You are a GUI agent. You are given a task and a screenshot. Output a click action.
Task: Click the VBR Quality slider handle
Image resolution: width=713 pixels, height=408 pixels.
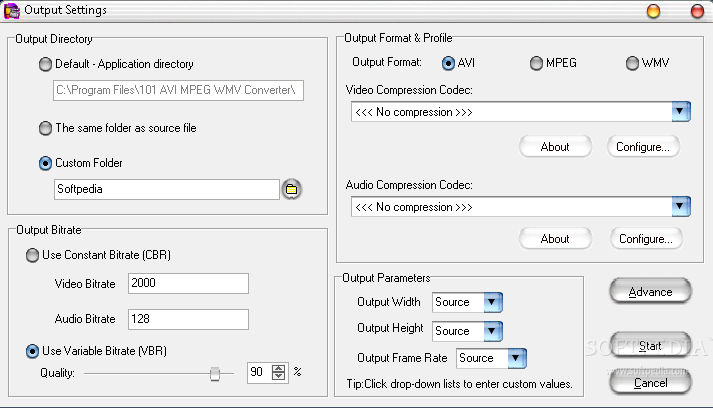coord(215,374)
